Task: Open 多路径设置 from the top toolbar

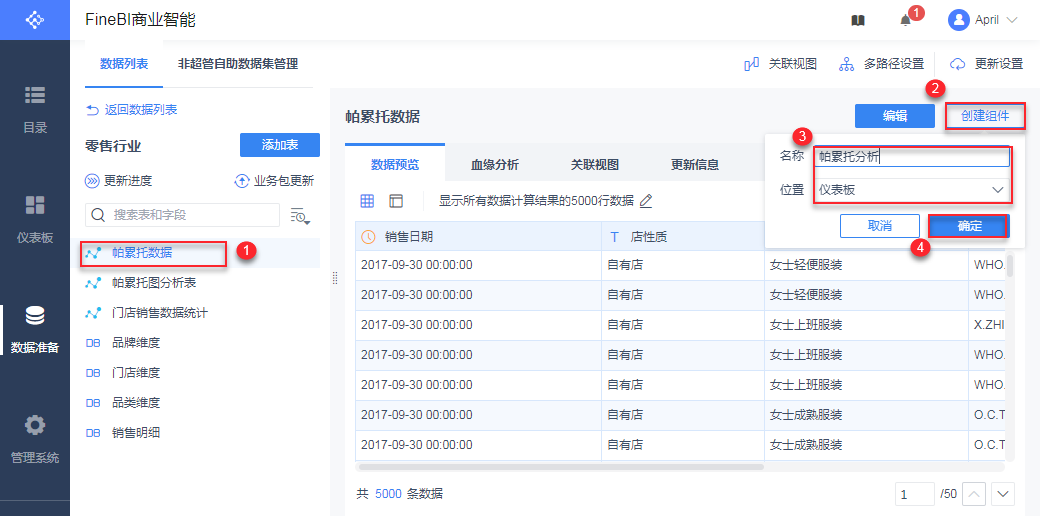Action: (881, 64)
